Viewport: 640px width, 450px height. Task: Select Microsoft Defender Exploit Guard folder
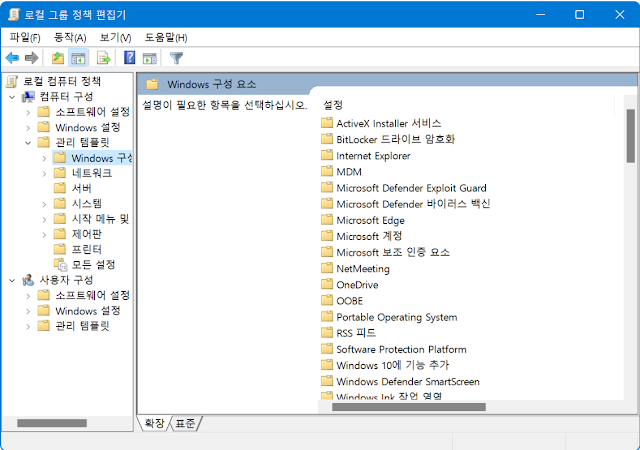(404, 188)
